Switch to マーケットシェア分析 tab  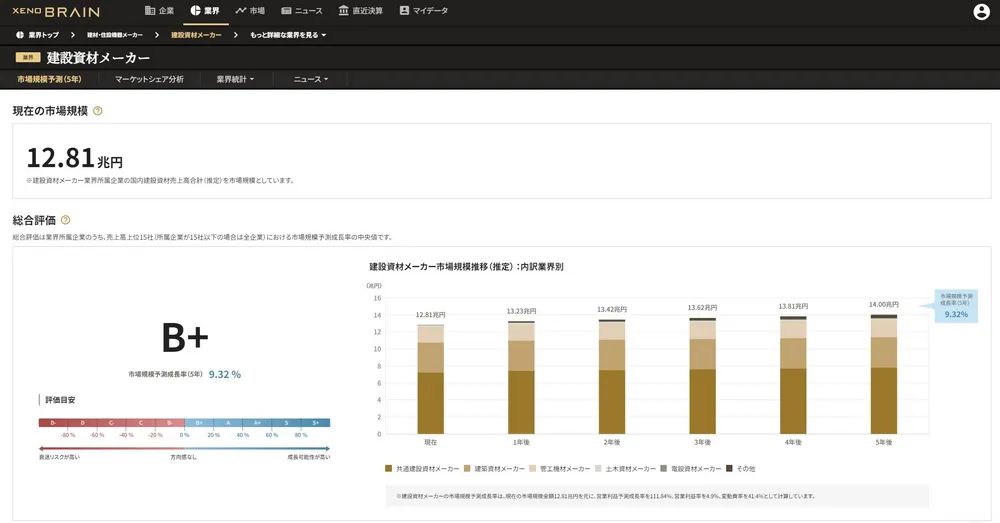point(149,79)
